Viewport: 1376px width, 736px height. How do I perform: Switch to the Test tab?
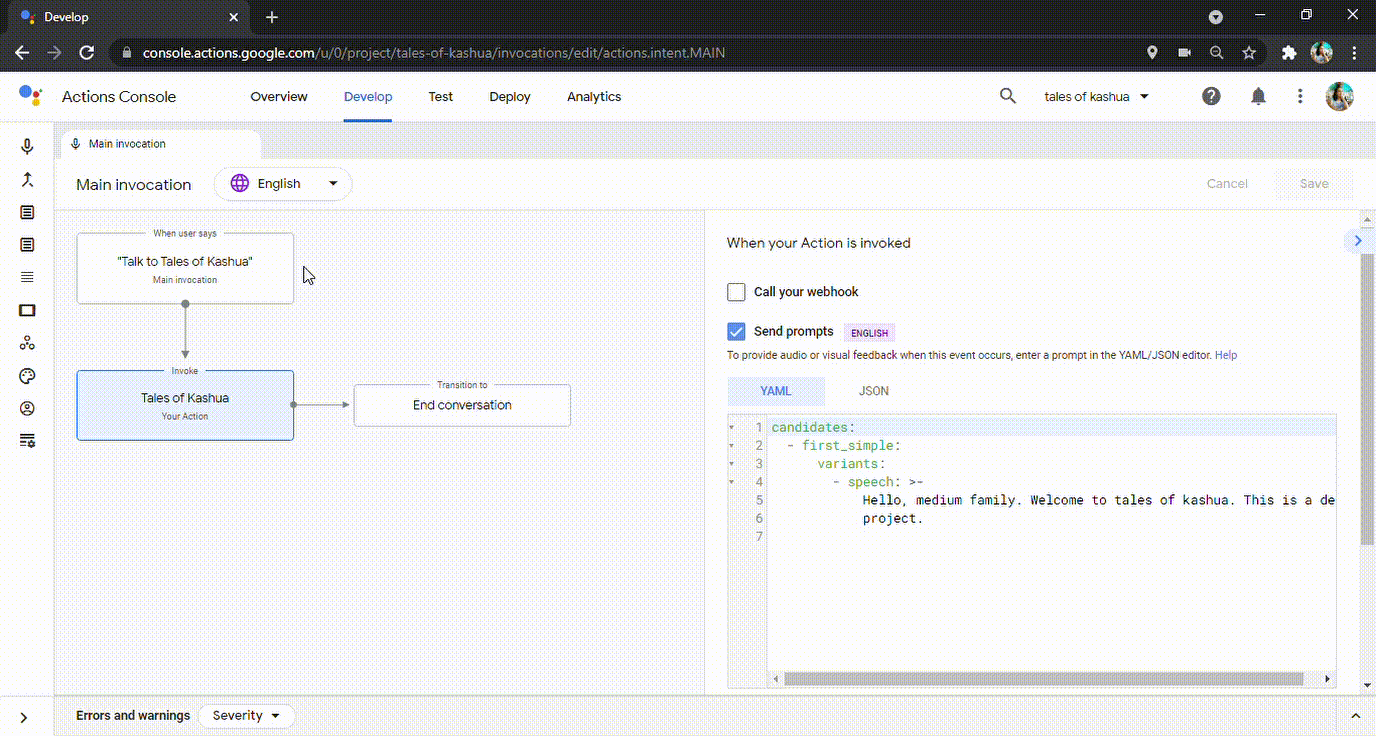coord(441,97)
